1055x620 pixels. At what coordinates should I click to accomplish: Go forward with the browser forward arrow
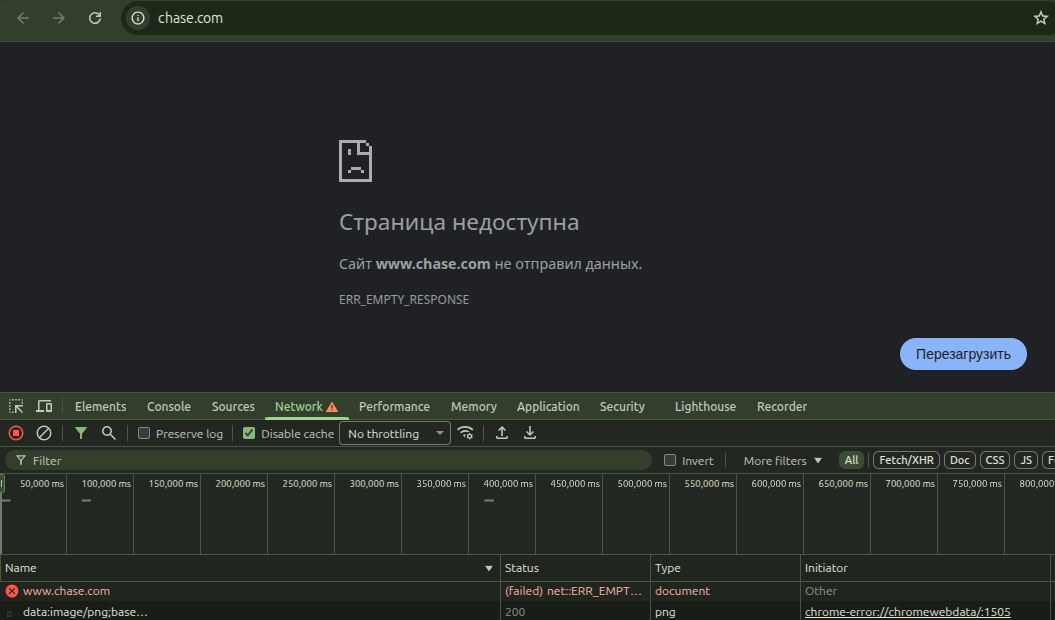59,18
